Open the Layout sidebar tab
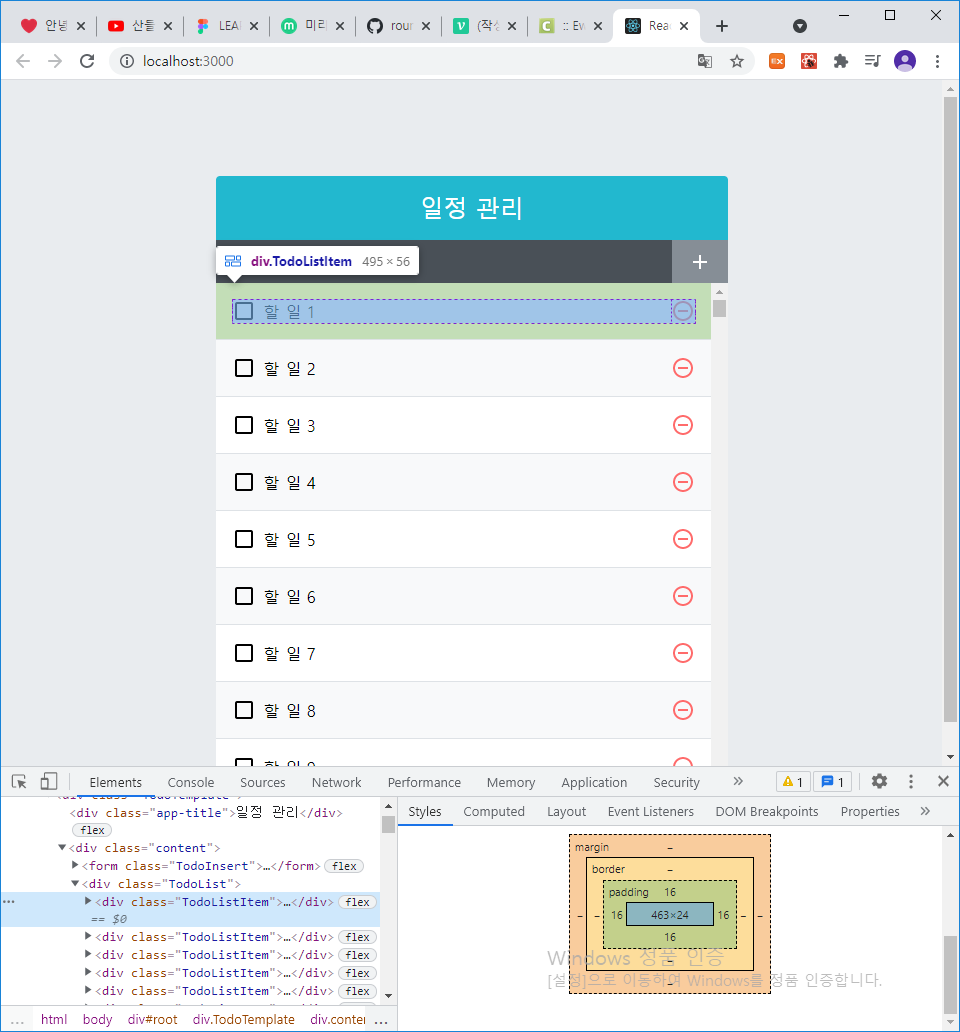Viewport: 960px width, 1032px height. 566,812
